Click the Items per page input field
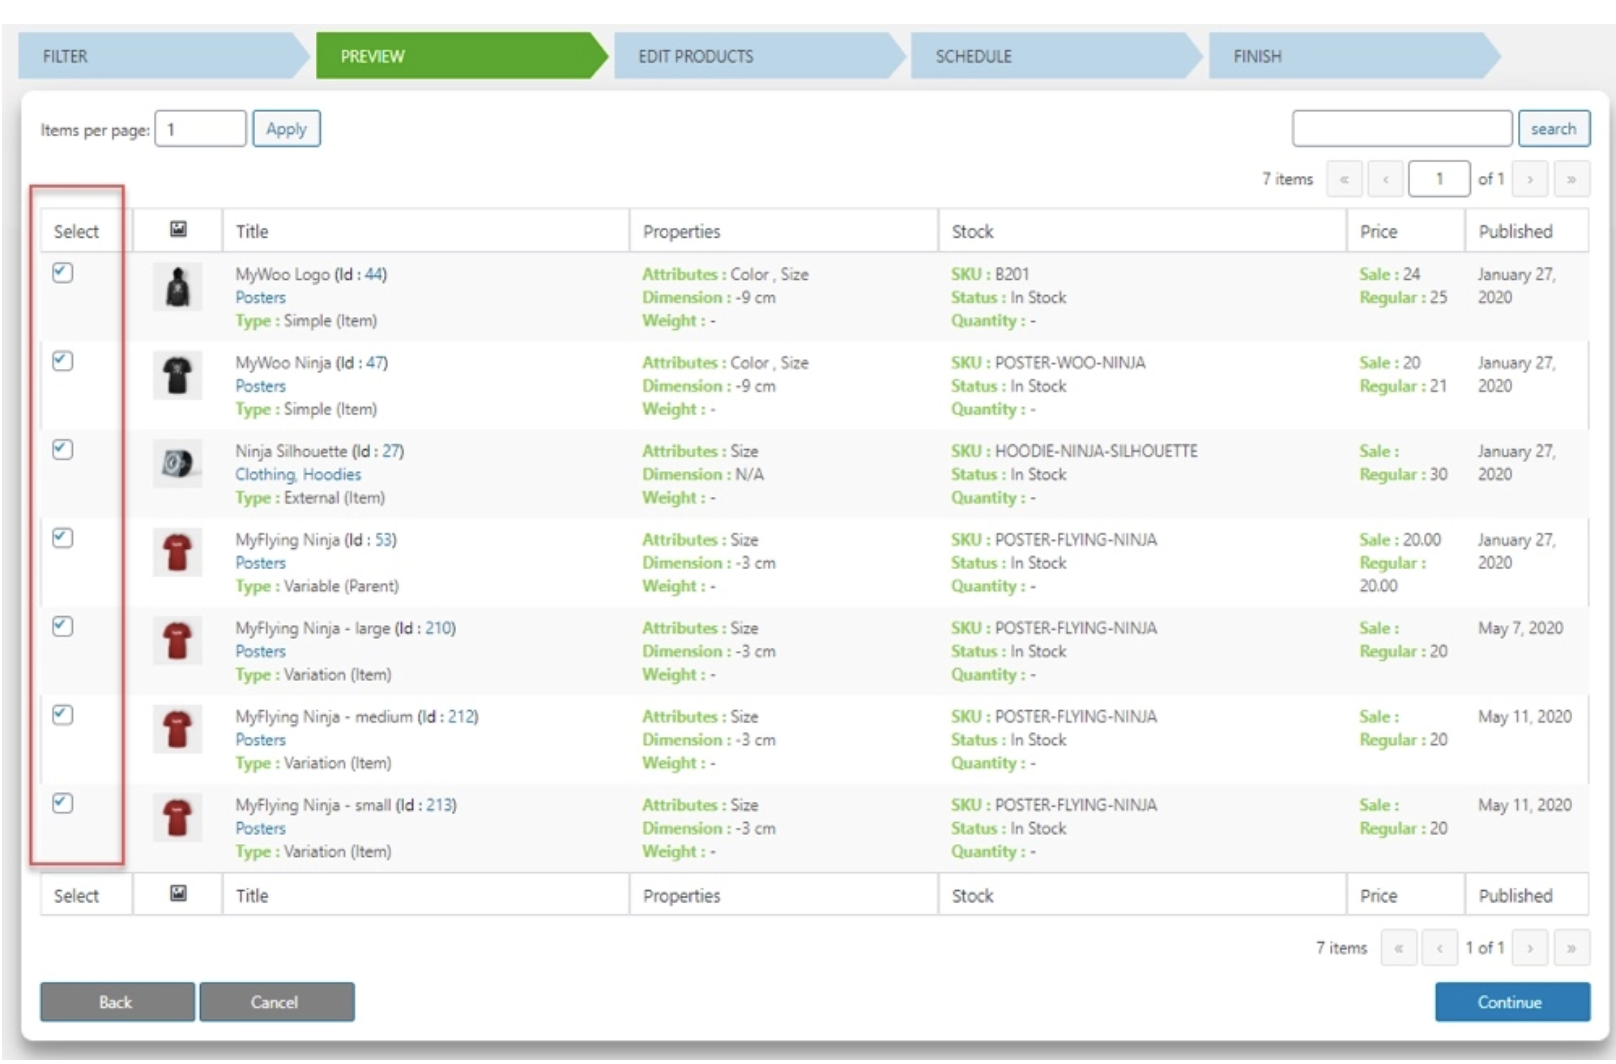The image size is (1616, 1064). coord(200,129)
